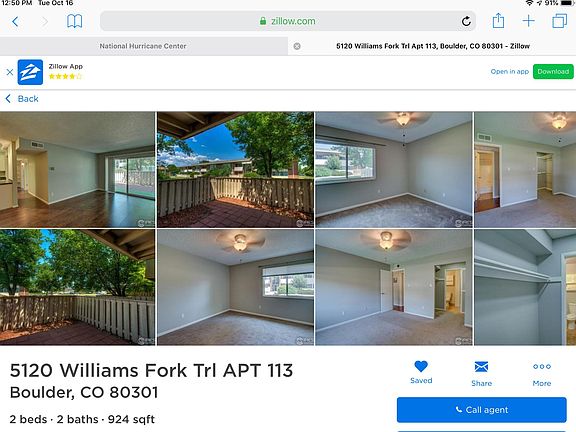Expand the More options menu

click(542, 374)
